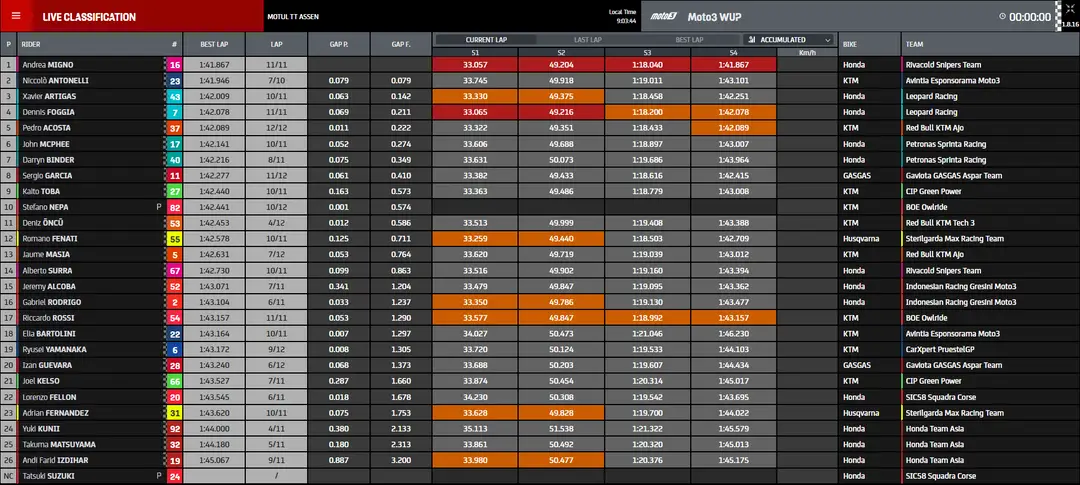The image size is (1080, 485).
Task: Click number badge 16 of Migno
Action: [x=174, y=65]
